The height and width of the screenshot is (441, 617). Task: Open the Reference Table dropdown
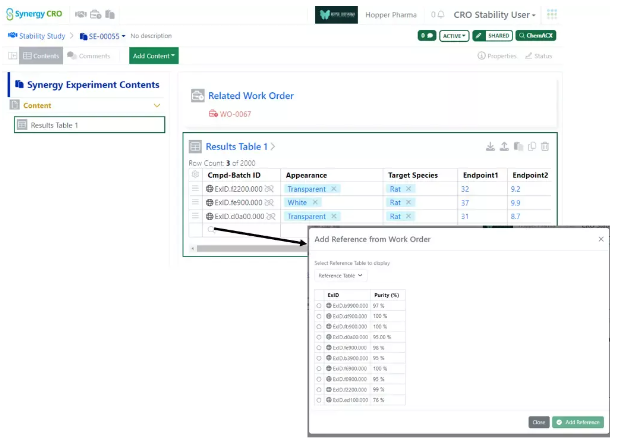341,275
